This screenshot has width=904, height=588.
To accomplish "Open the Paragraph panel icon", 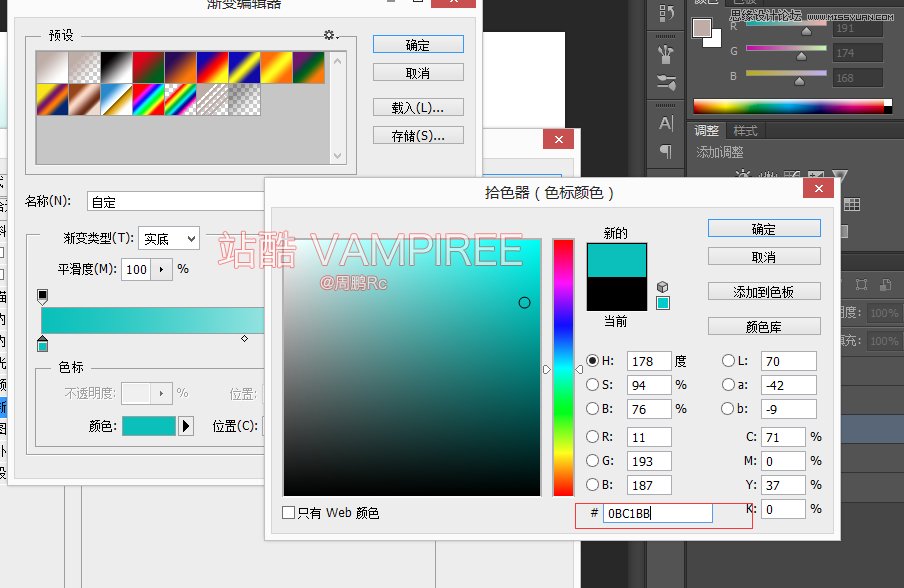I will 666,151.
